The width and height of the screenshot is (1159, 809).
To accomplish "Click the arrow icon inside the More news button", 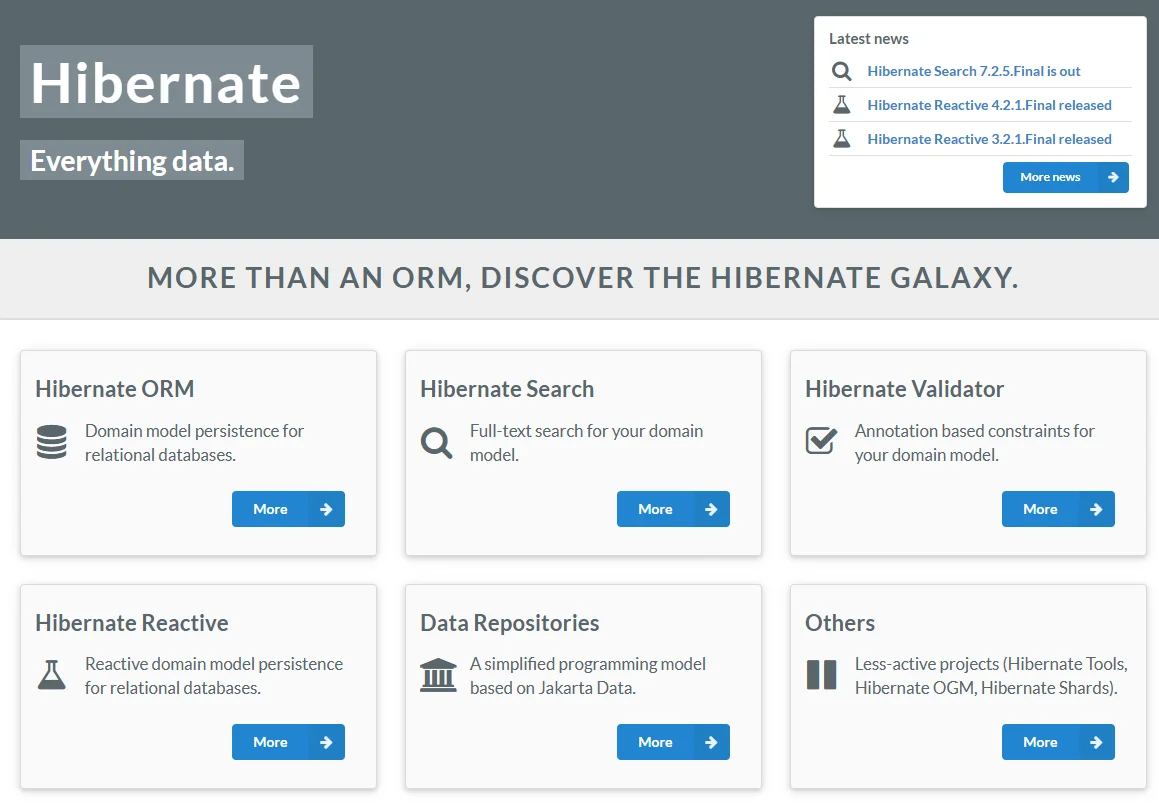I will click(1112, 177).
